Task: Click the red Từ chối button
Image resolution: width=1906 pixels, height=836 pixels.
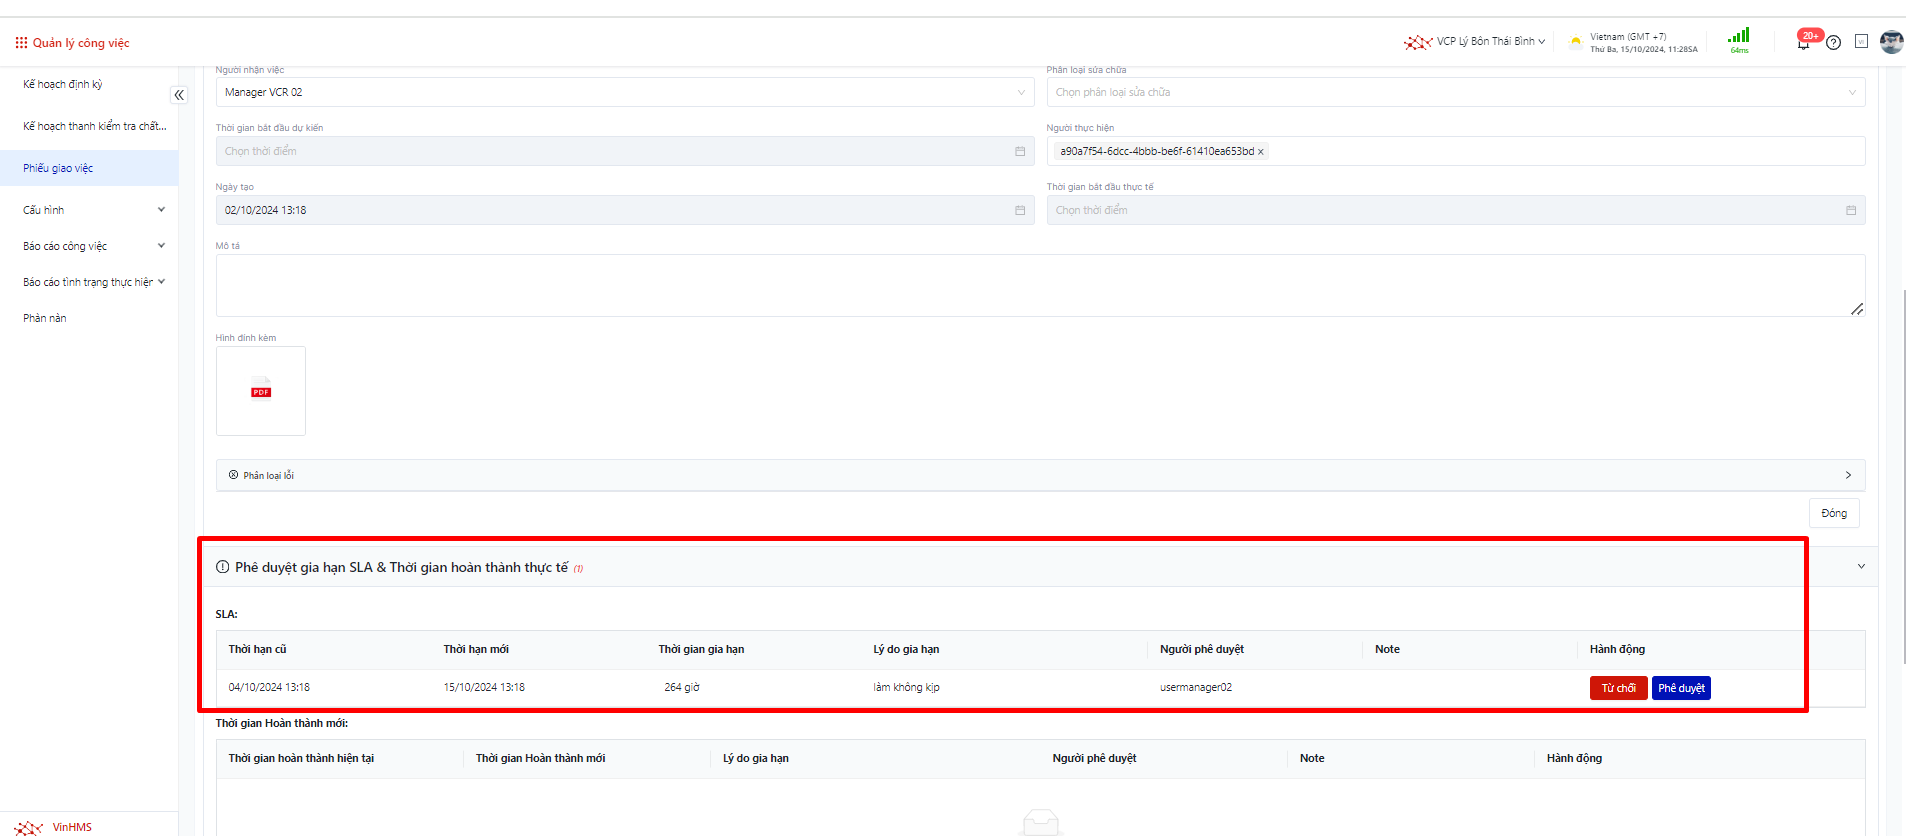Action: coord(1618,688)
